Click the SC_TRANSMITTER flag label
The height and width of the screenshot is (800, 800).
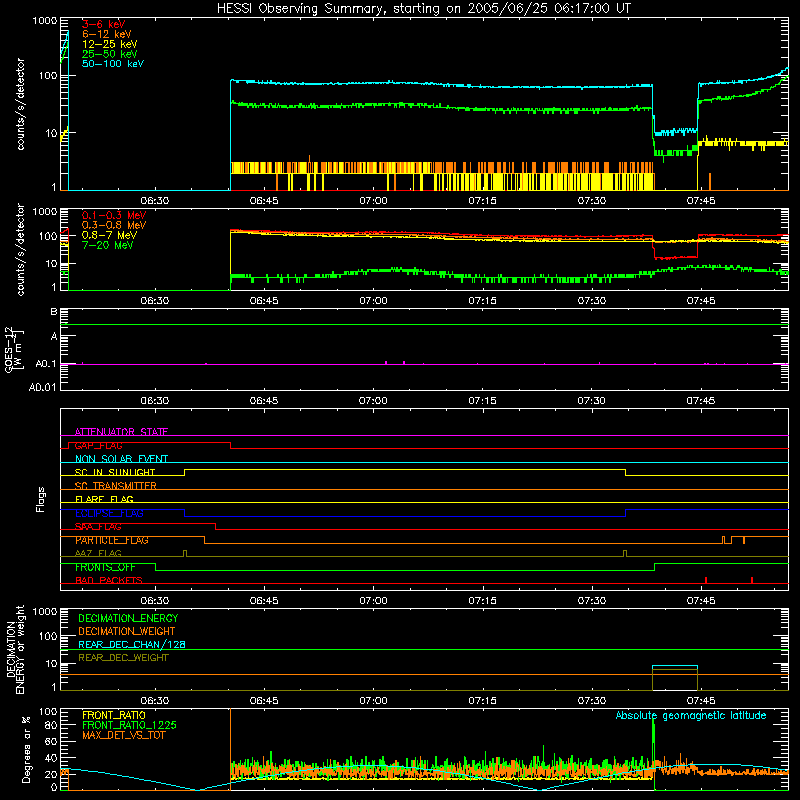115,486
